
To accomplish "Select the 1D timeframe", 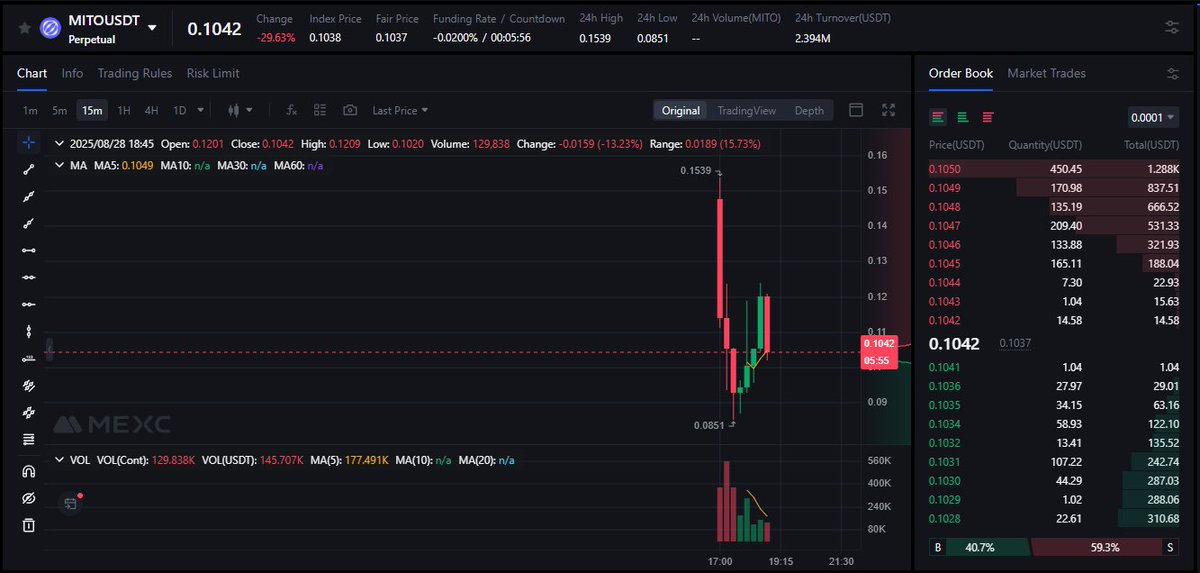I will coord(180,110).
